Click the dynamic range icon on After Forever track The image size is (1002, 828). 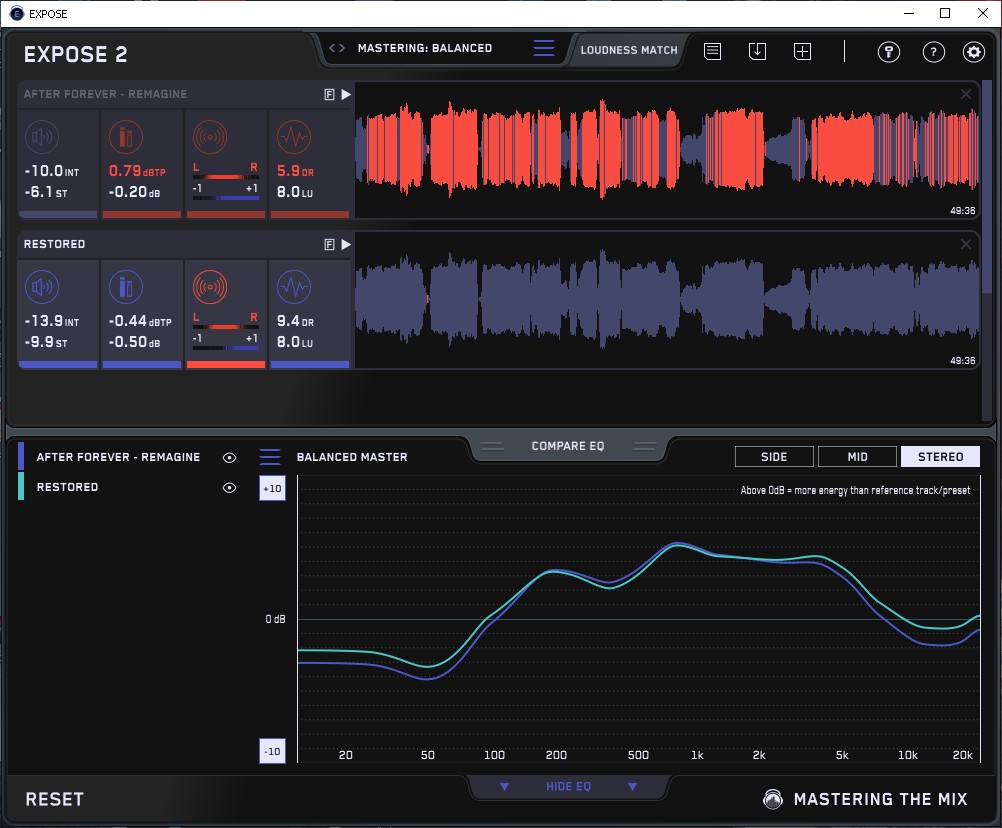[293, 137]
